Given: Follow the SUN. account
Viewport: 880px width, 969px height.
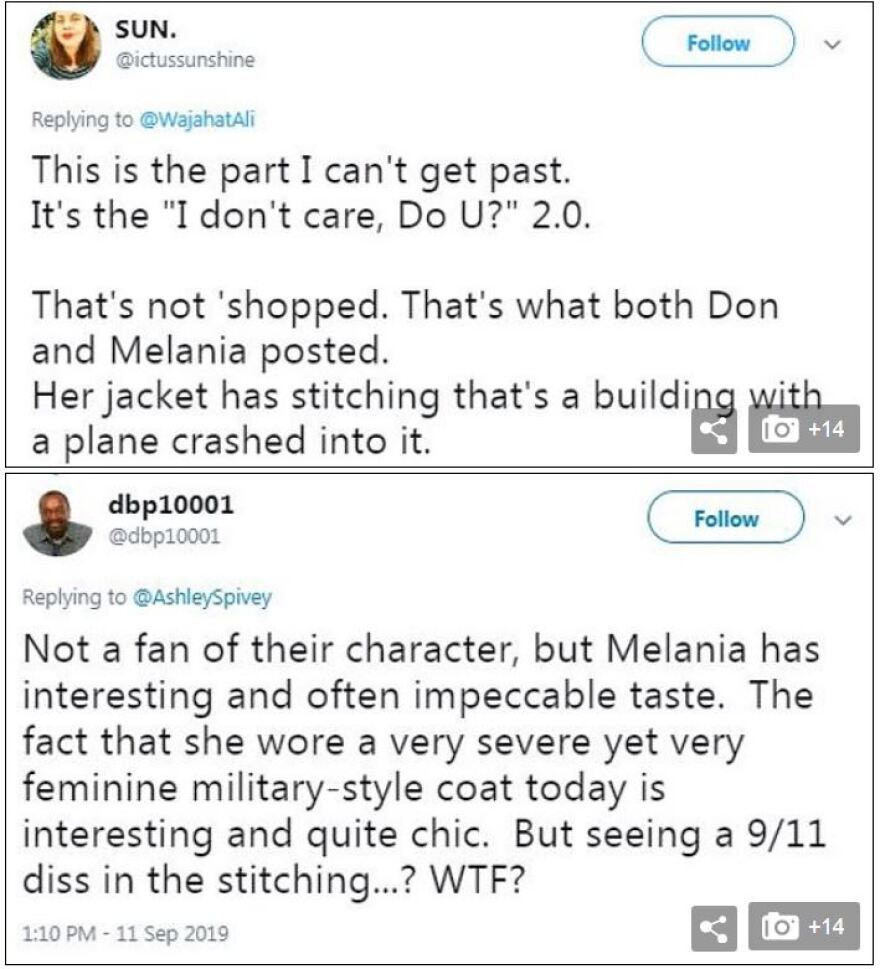Looking at the screenshot, I should pyautogui.click(x=717, y=43).
